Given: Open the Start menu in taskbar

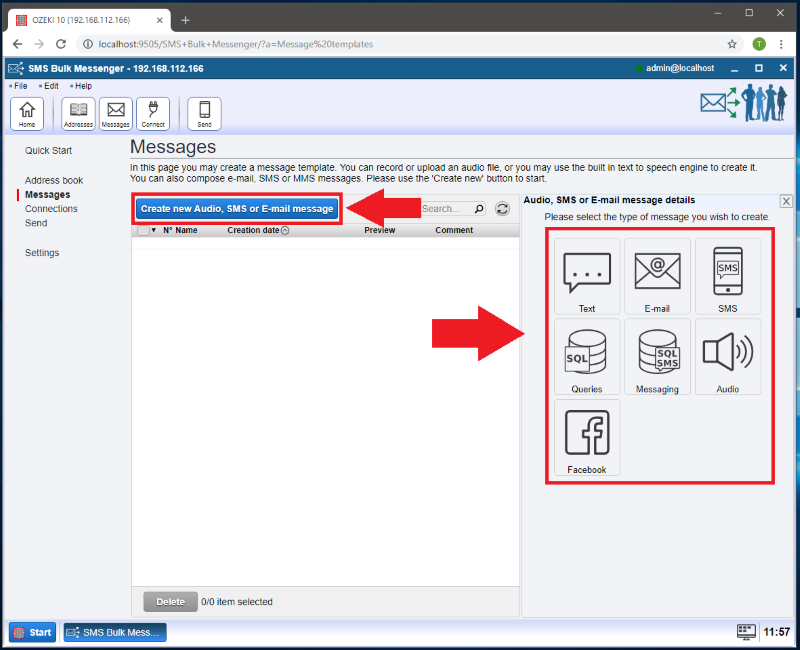Looking at the screenshot, I should click(33, 632).
